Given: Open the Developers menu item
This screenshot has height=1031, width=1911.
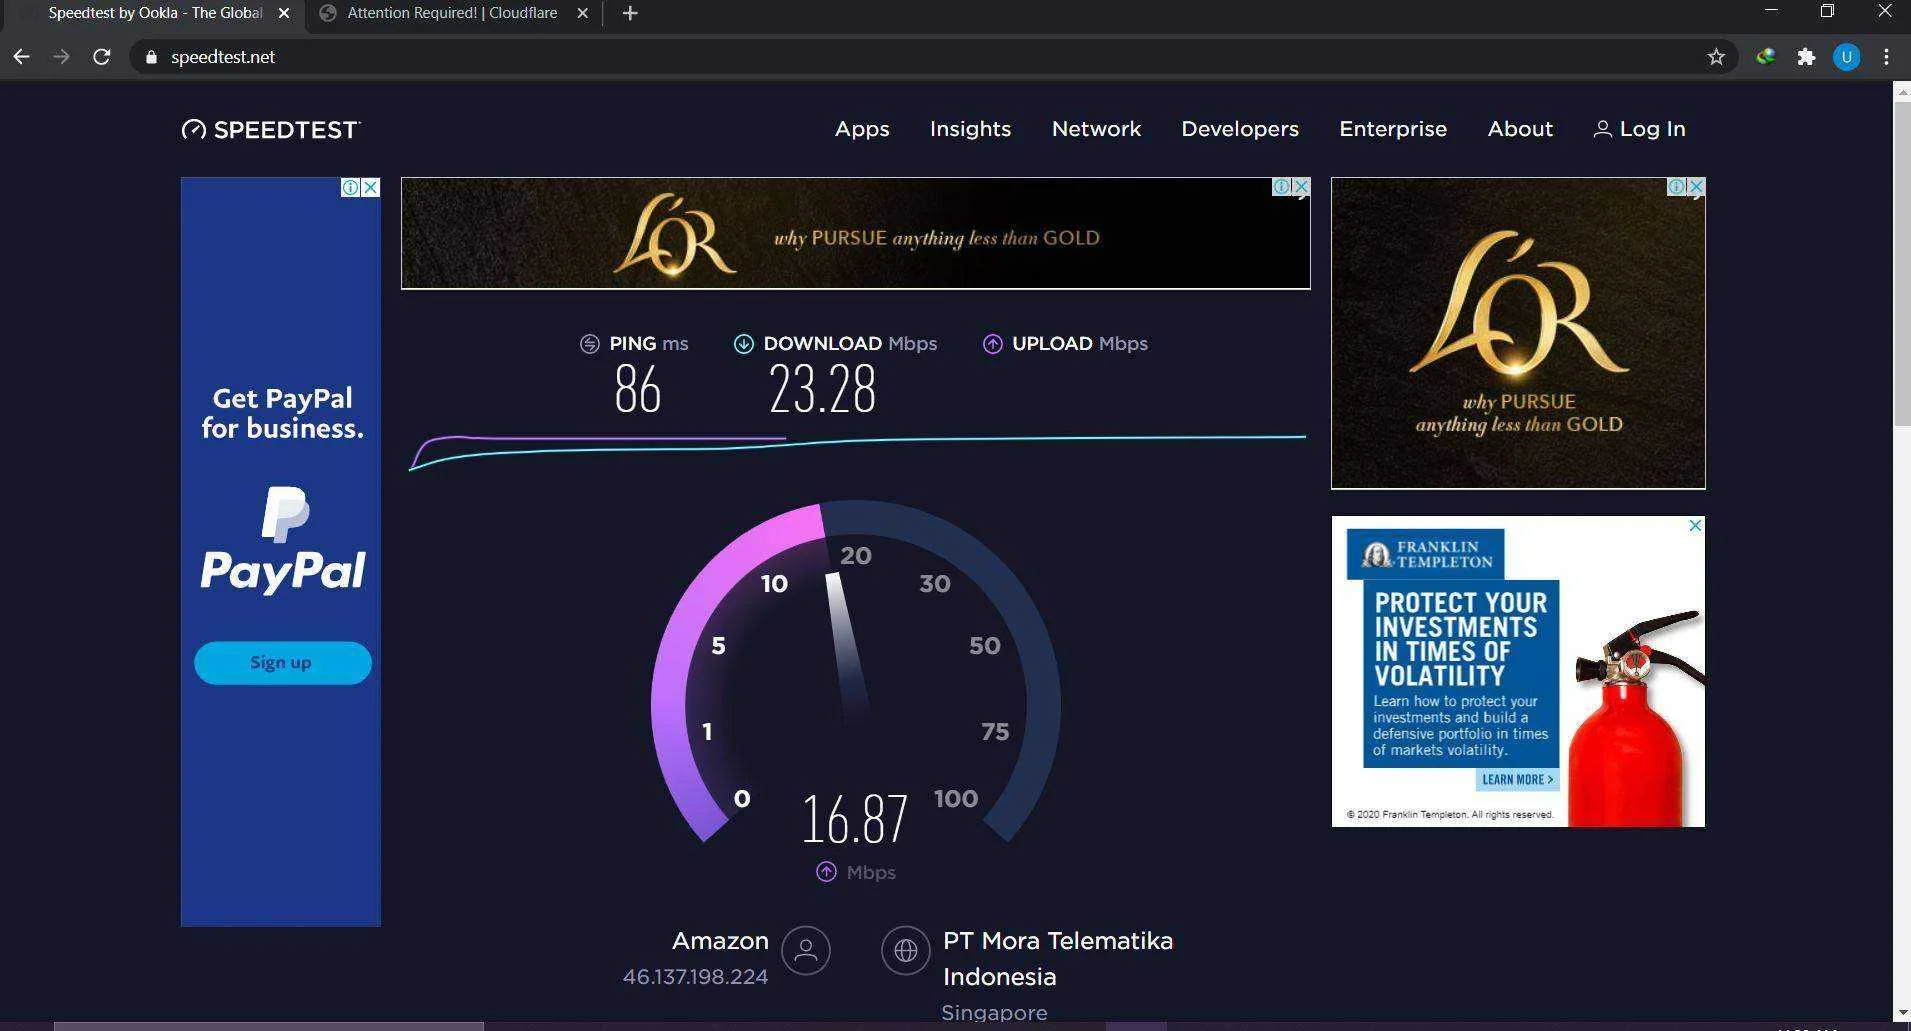Looking at the screenshot, I should (x=1240, y=129).
